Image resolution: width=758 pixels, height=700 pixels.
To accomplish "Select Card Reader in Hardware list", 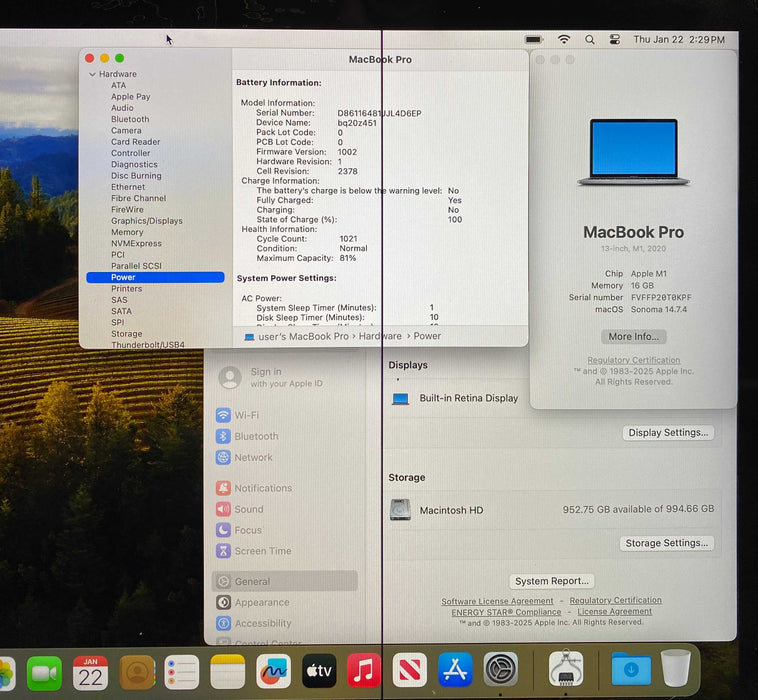I will pos(135,142).
